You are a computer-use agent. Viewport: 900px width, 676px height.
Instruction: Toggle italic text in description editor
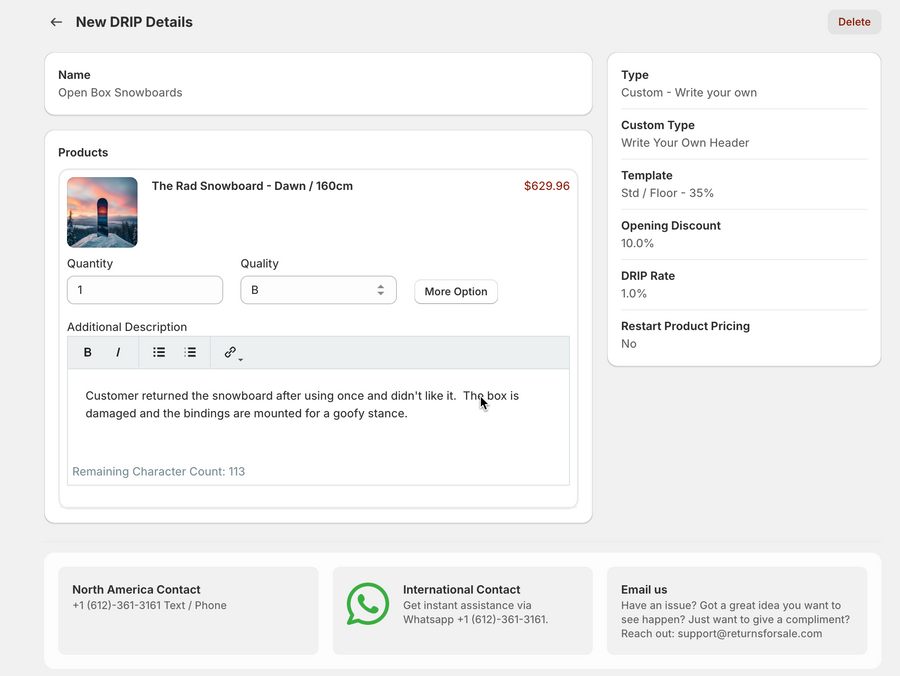[118, 352]
